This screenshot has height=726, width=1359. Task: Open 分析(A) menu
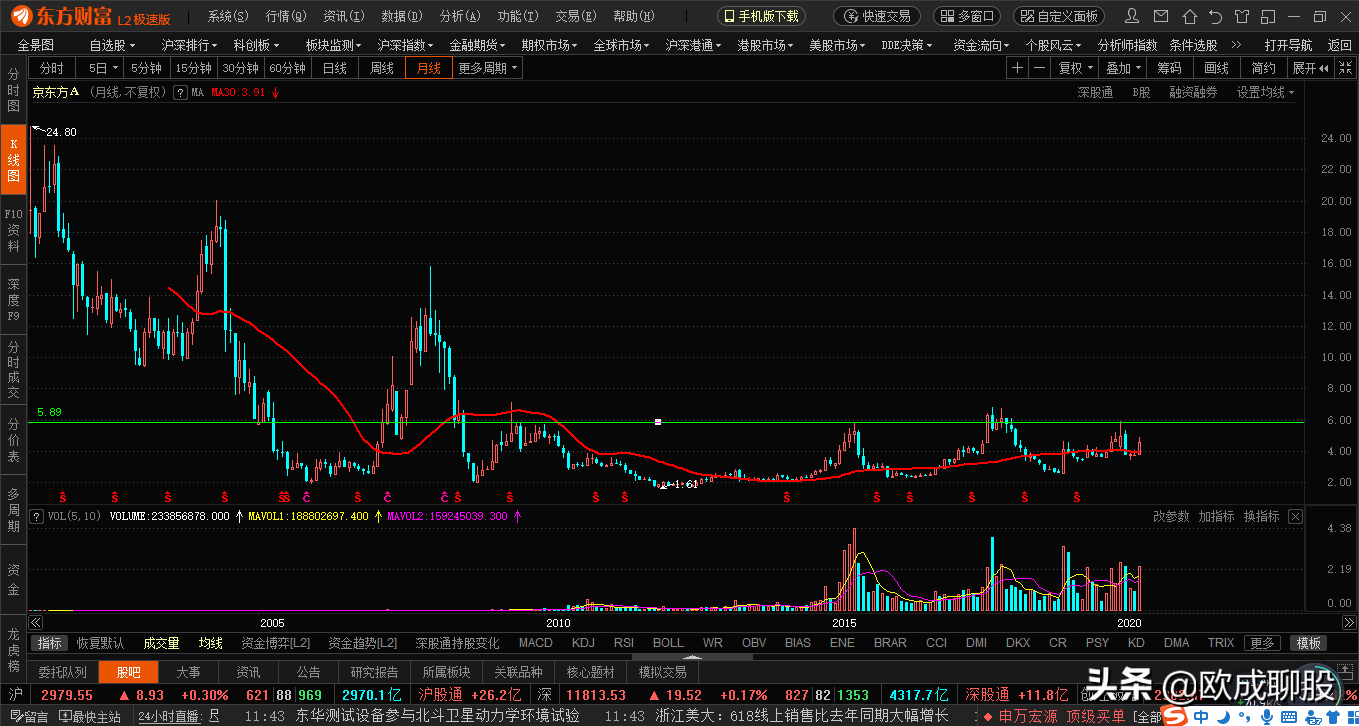pos(460,17)
